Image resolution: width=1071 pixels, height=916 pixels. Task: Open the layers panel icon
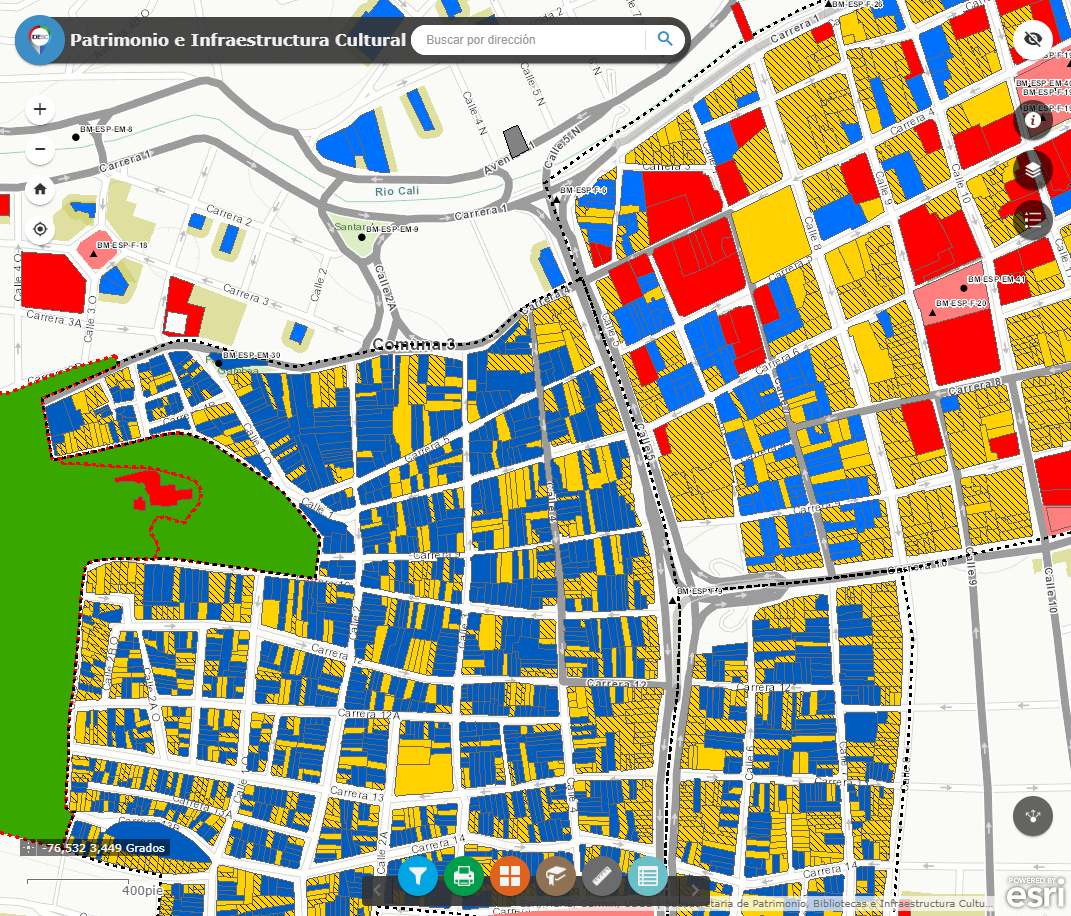pyautogui.click(x=1033, y=169)
